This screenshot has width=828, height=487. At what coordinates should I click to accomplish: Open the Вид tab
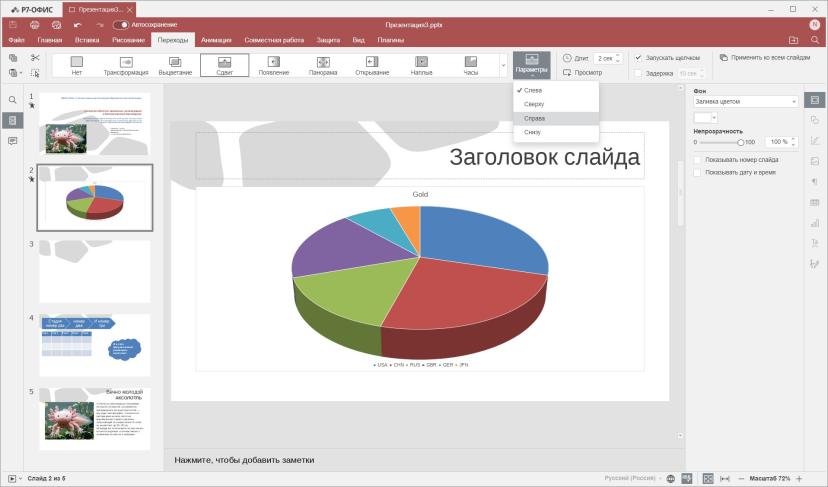coord(359,40)
